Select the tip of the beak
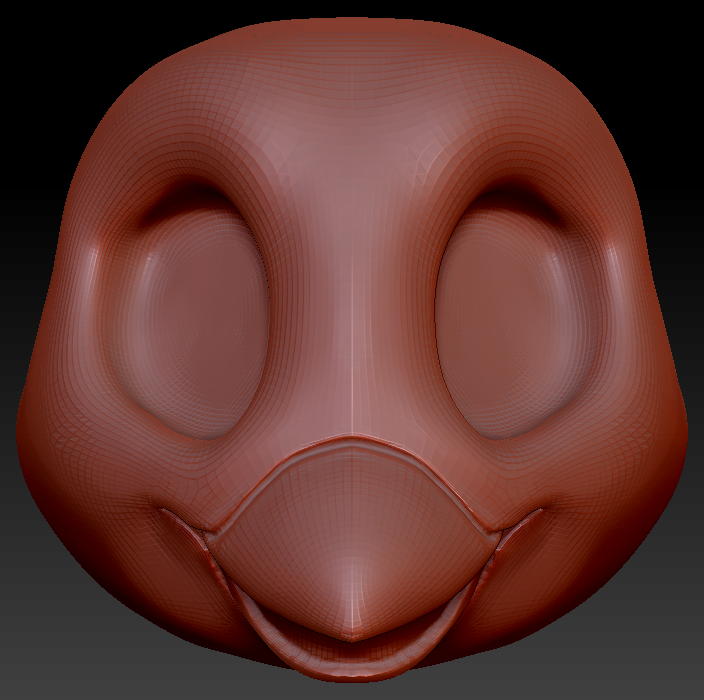Image resolution: width=704 pixels, height=700 pixels. click(x=350, y=632)
